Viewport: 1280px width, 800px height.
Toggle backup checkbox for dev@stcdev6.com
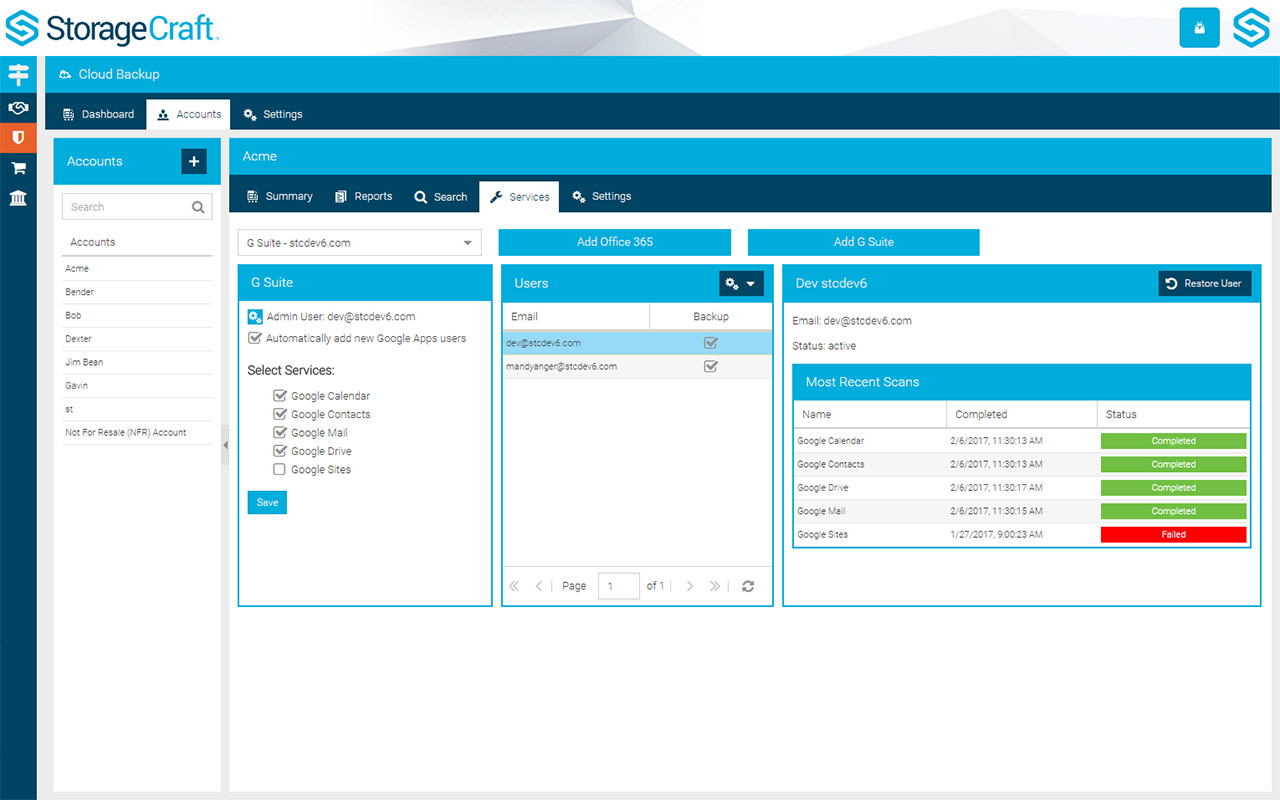point(711,343)
